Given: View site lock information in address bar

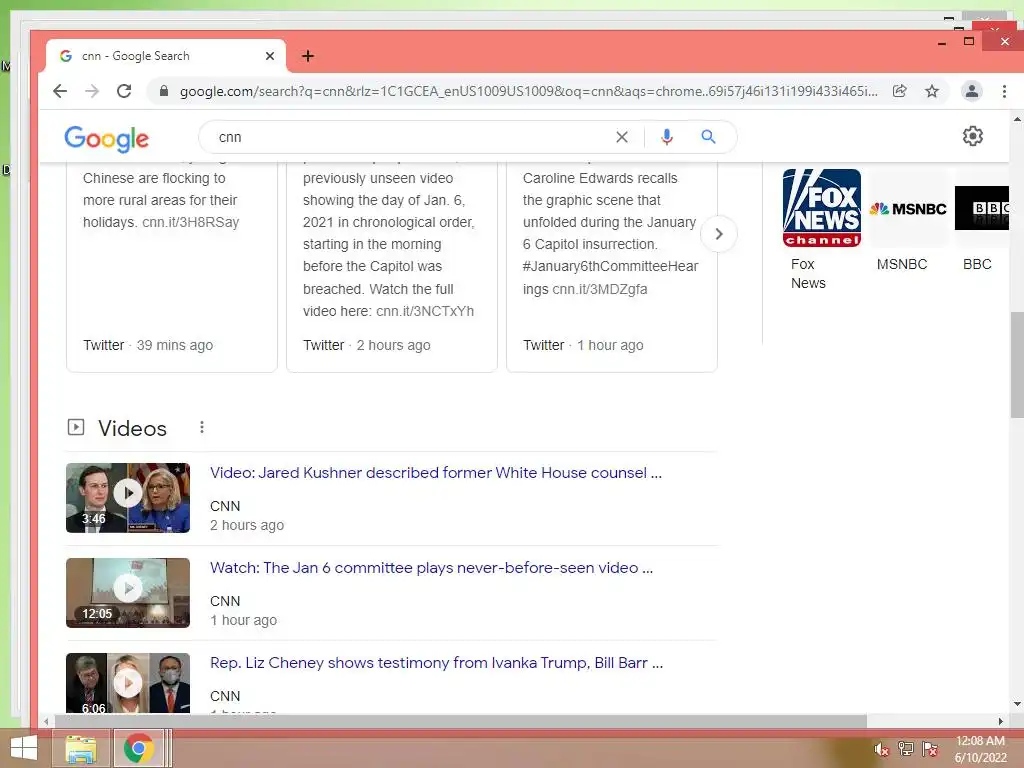Looking at the screenshot, I should pyautogui.click(x=164, y=91).
